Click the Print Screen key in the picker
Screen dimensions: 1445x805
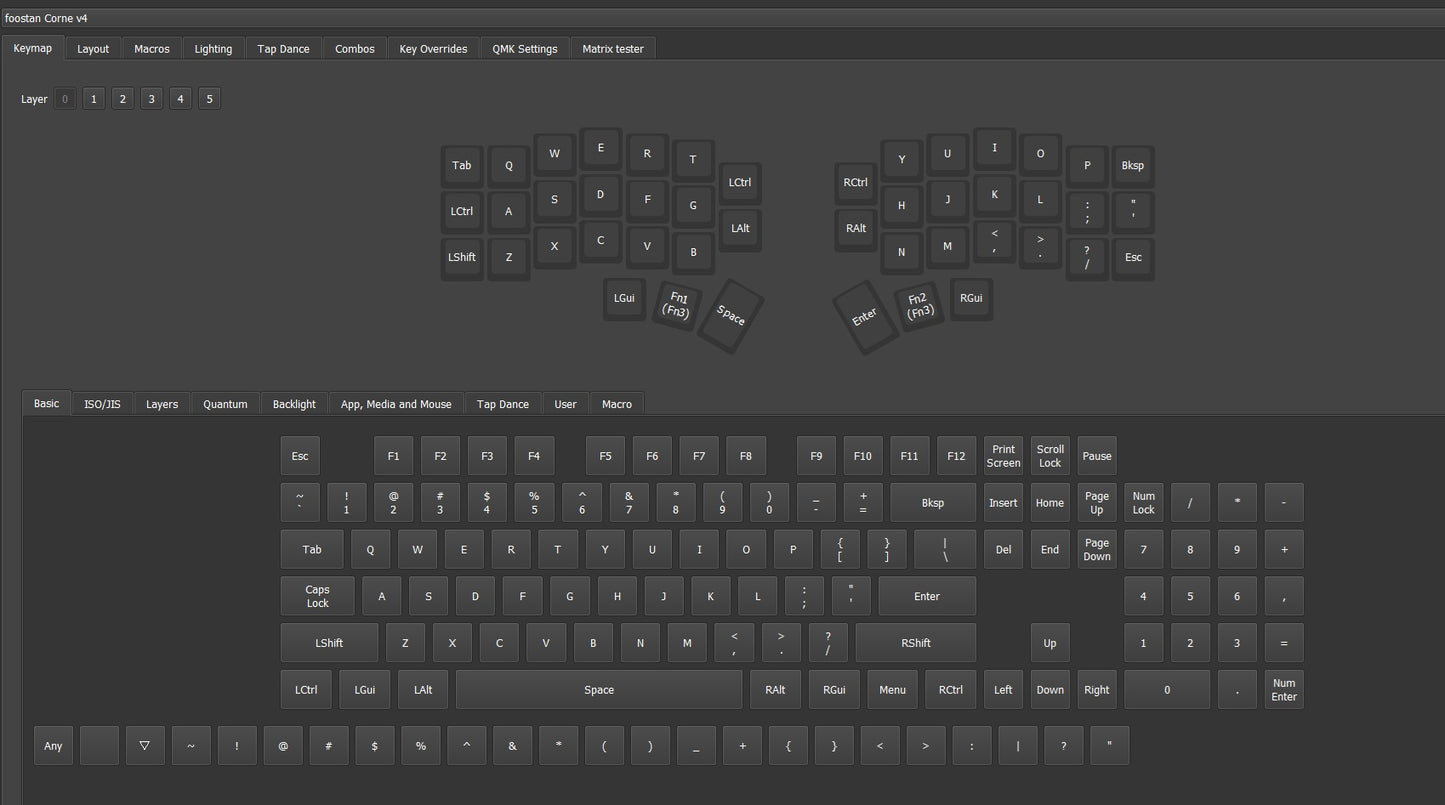[x=1003, y=455]
